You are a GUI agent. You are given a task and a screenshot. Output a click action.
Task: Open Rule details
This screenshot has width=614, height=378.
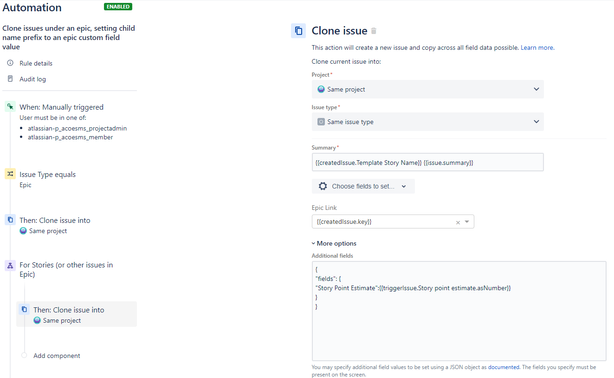click(x=36, y=63)
